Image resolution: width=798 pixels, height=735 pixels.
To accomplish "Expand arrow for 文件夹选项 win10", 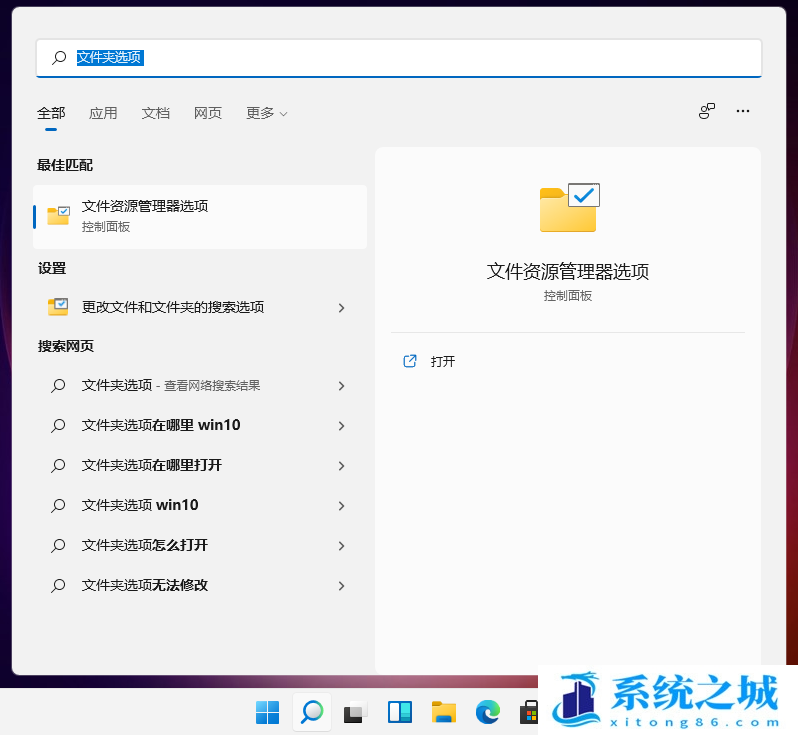I will pos(341,506).
